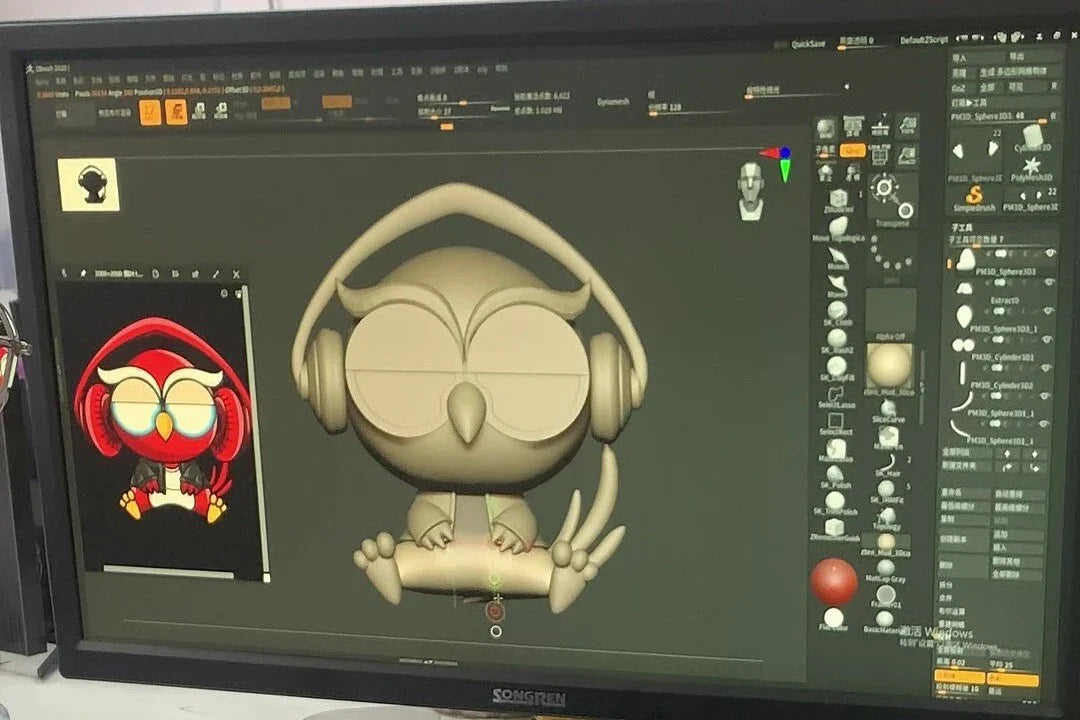Choose the SelectRect brush

[x=836, y=421]
